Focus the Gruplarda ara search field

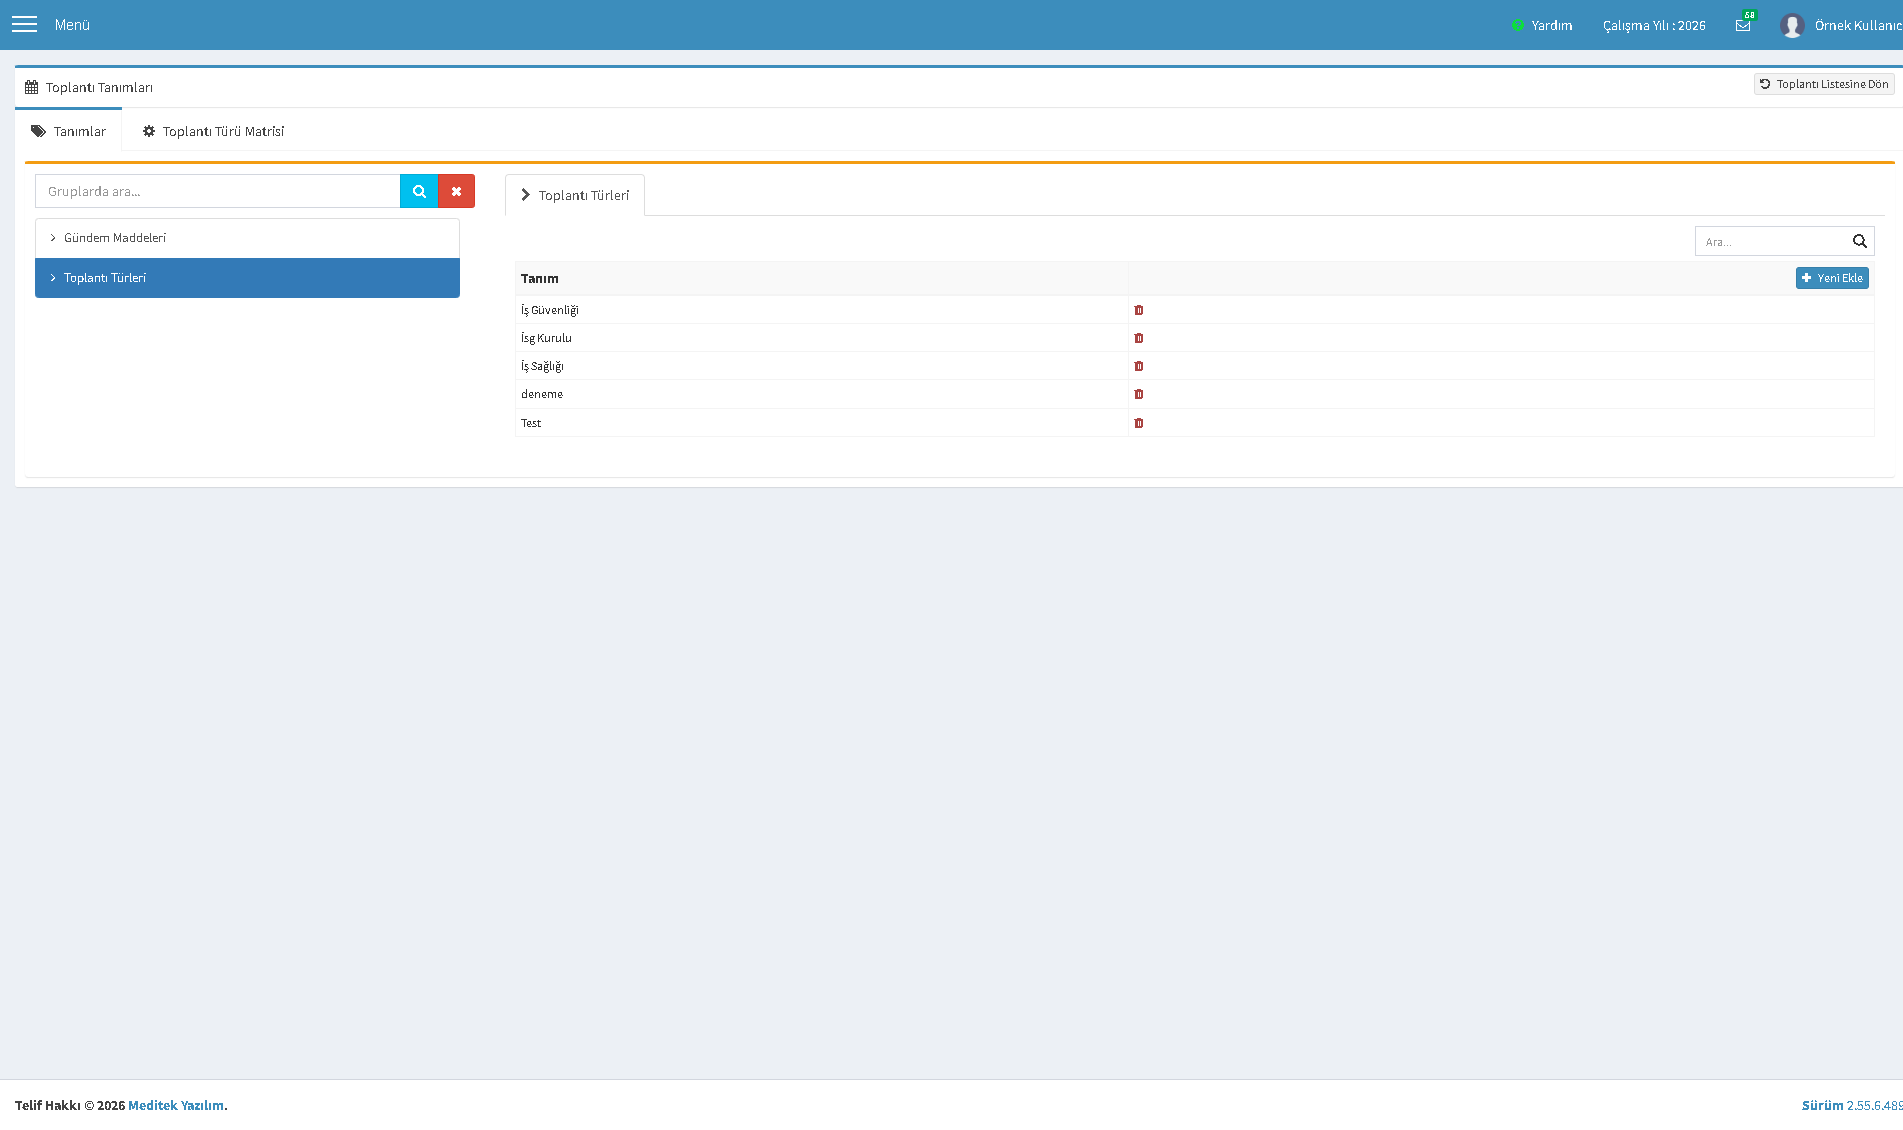tap(218, 191)
